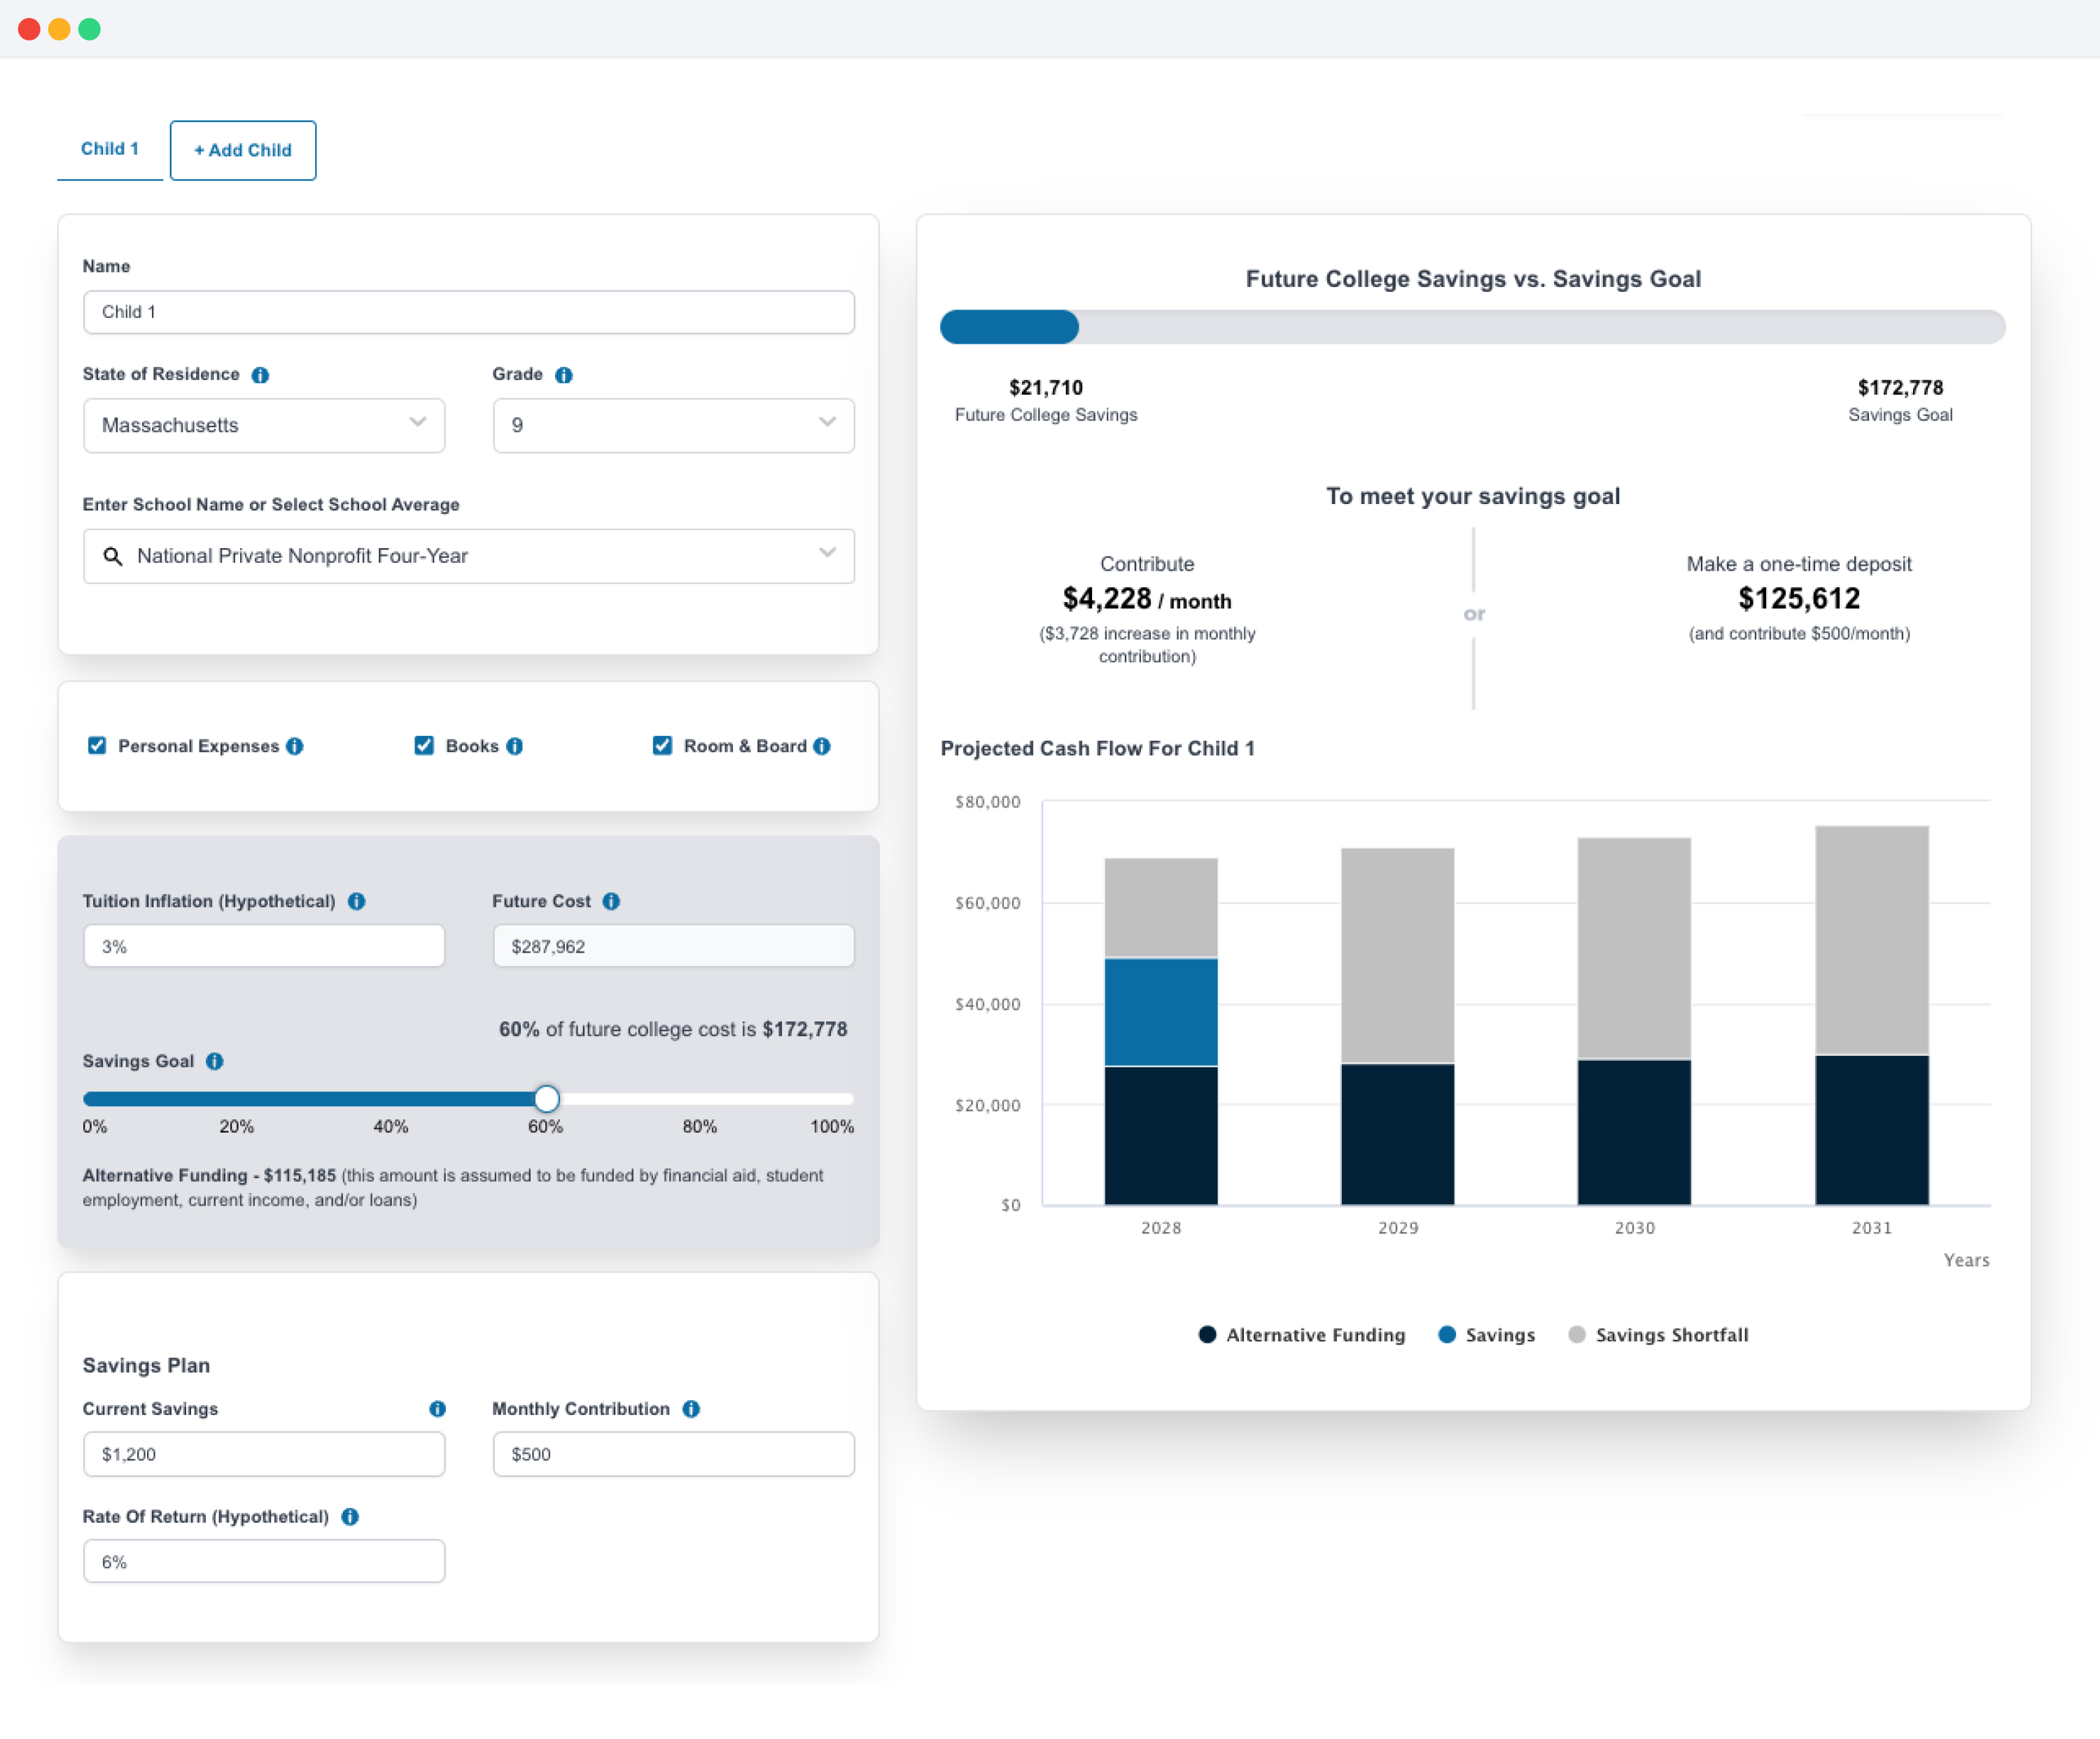Click the 2030 Savings Shortfall bar segment
Viewport: 2100px width, 1739px height.
pyautogui.click(x=1635, y=948)
